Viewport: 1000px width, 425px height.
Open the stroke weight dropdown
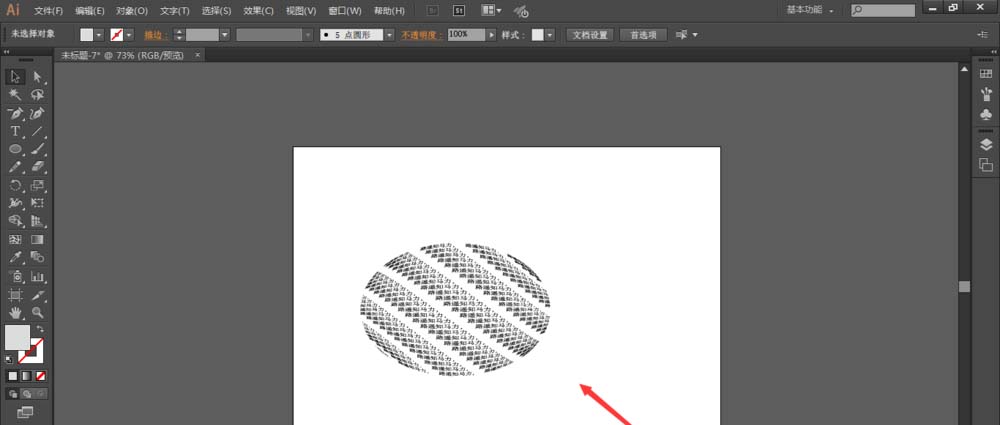224,35
